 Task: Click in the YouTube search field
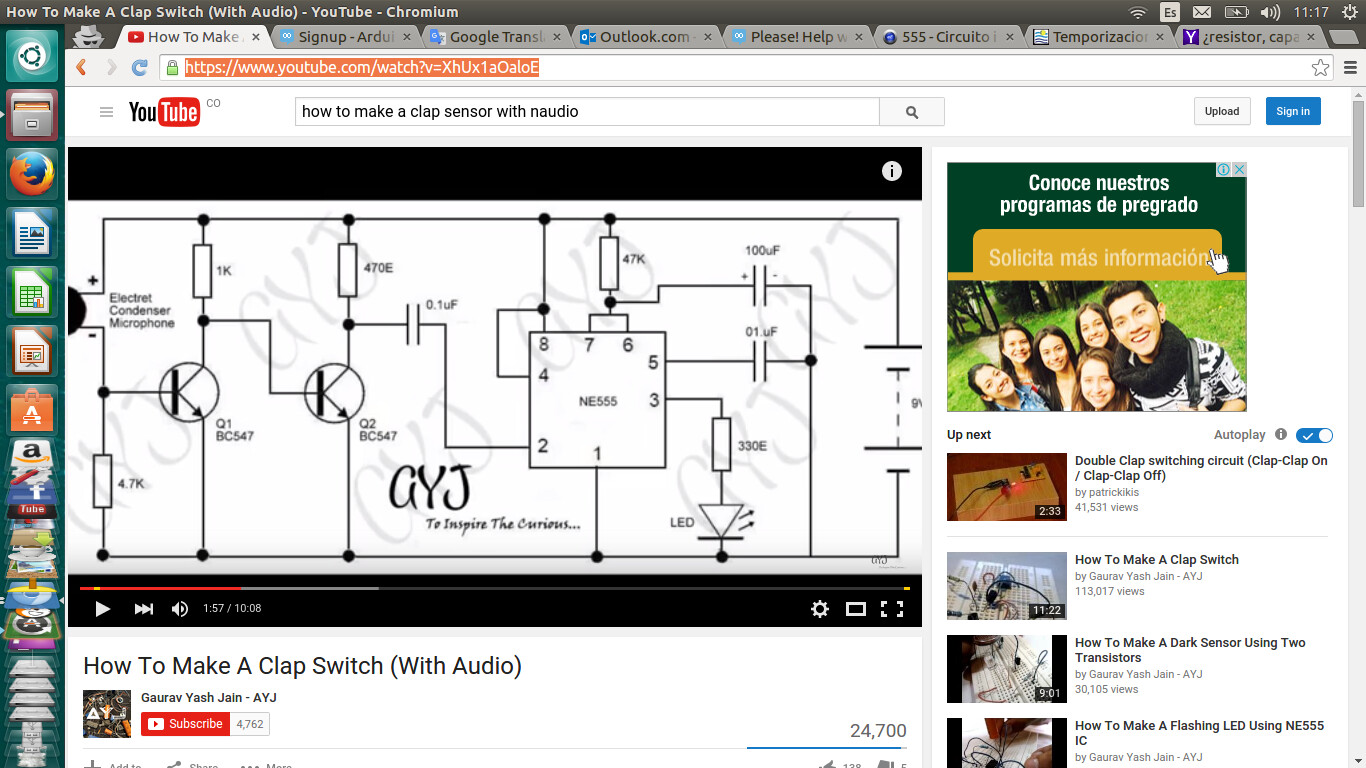click(x=587, y=112)
